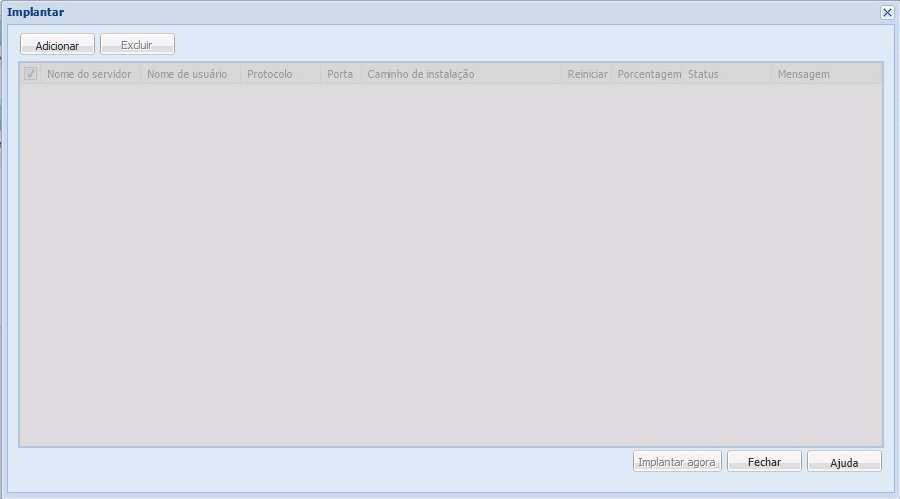This screenshot has width=900, height=499.
Task: Close the Implantar dialog with X icon
Action: coord(887,12)
